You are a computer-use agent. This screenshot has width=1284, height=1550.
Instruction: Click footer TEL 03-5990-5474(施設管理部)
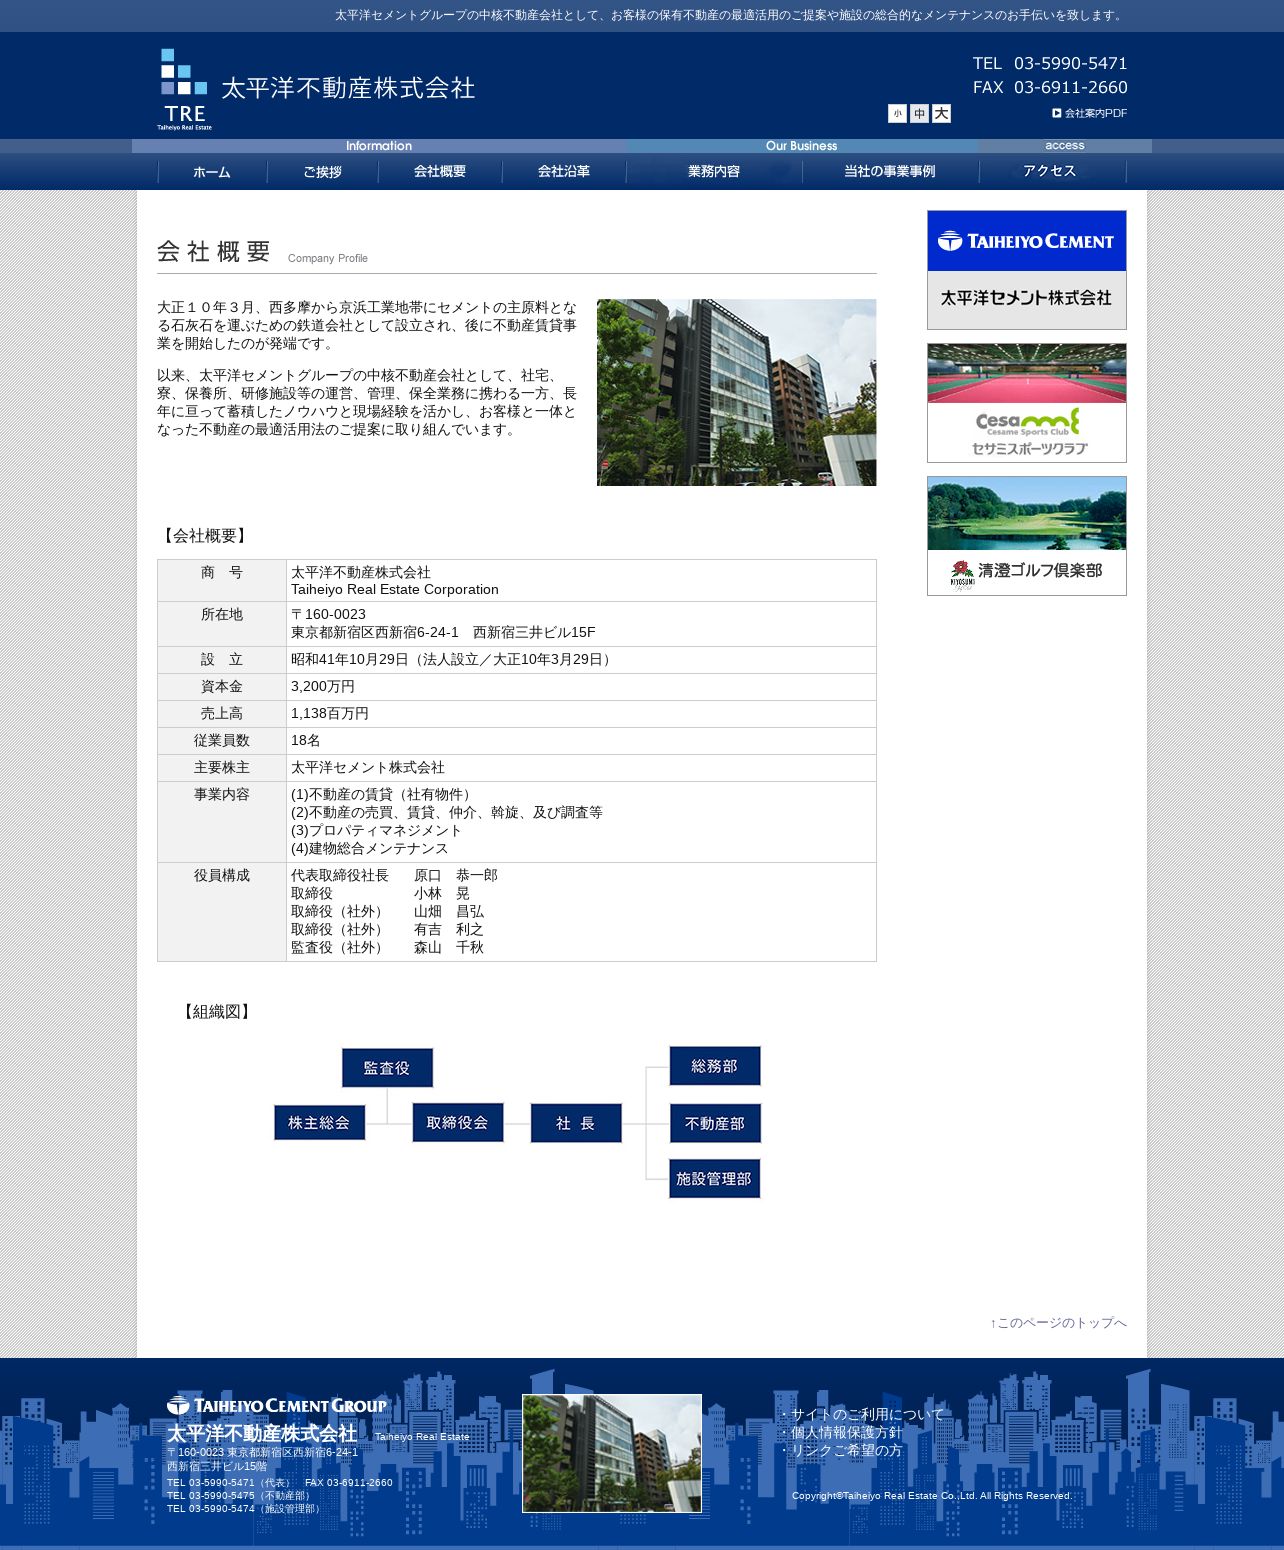click(x=245, y=1509)
